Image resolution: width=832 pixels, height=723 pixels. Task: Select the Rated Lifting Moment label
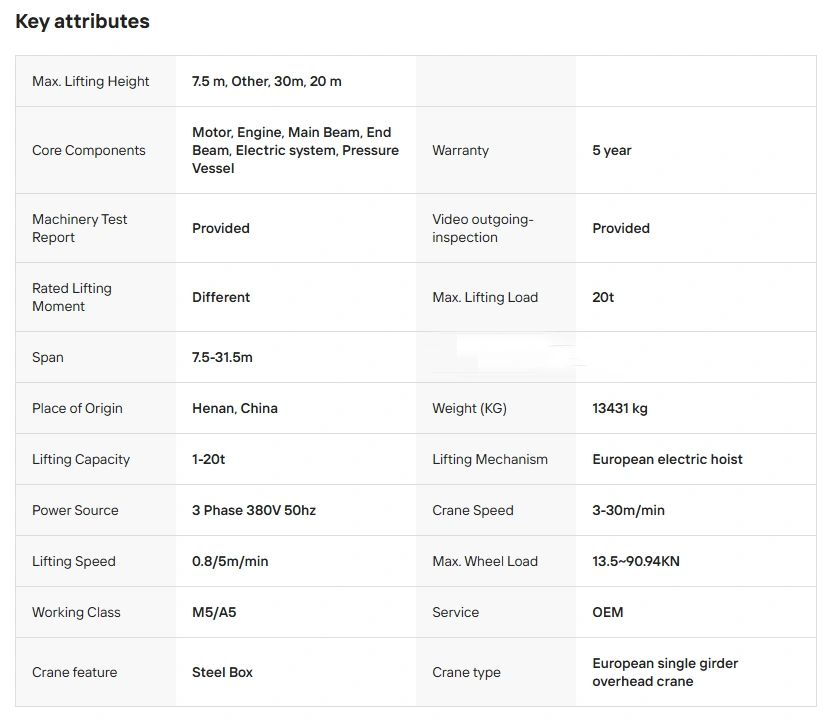pos(72,297)
